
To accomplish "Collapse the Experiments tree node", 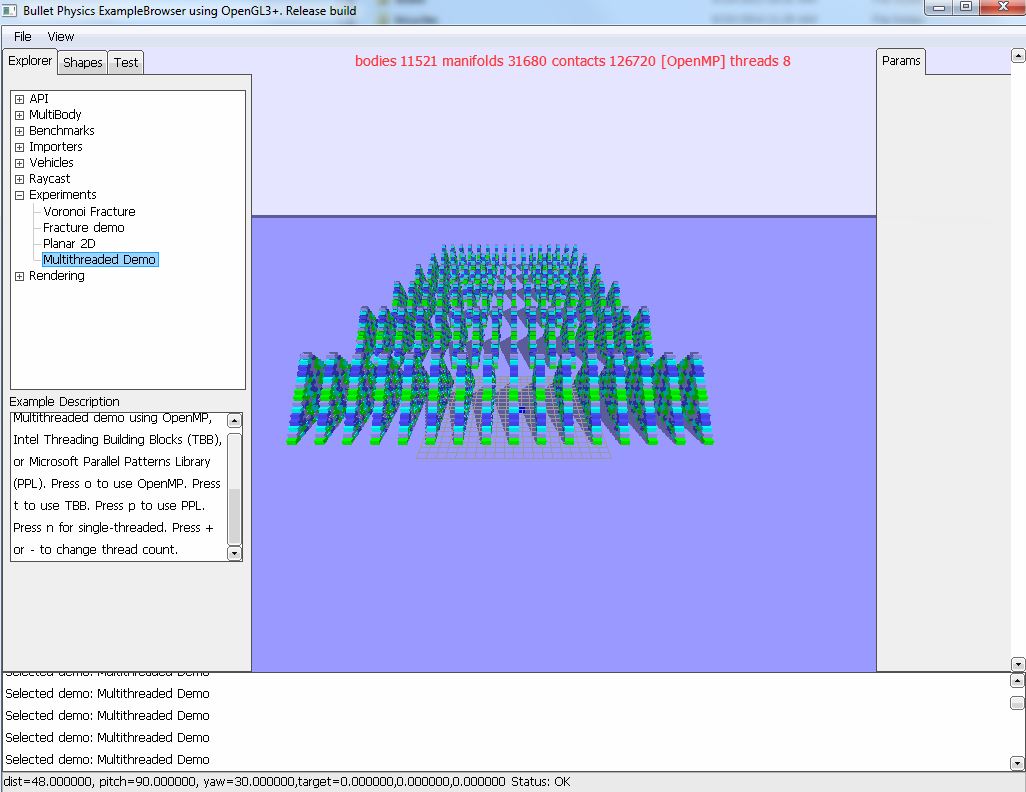I will coord(20,195).
